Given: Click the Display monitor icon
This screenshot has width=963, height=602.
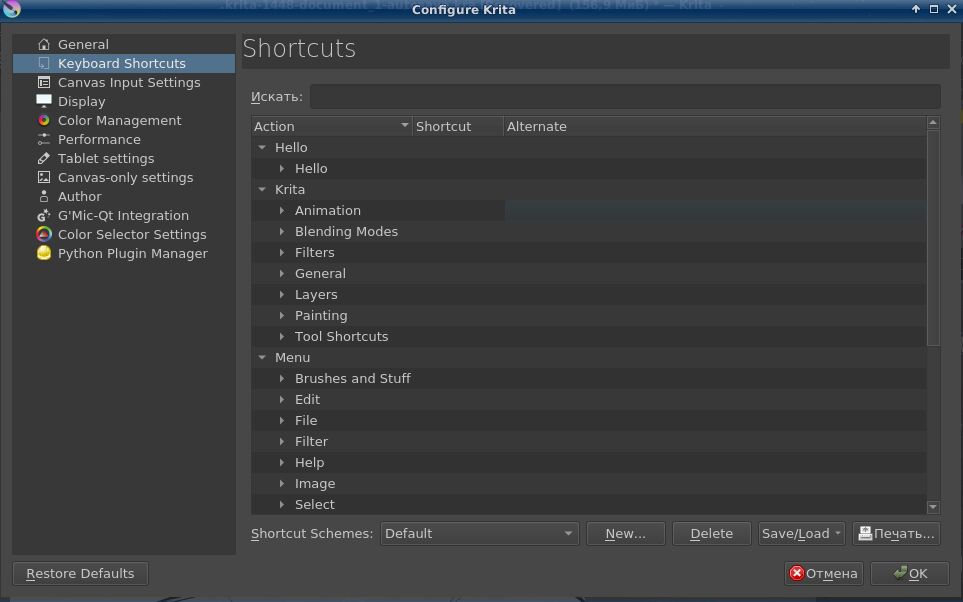Looking at the screenshot, I should (x=44, y=101).
